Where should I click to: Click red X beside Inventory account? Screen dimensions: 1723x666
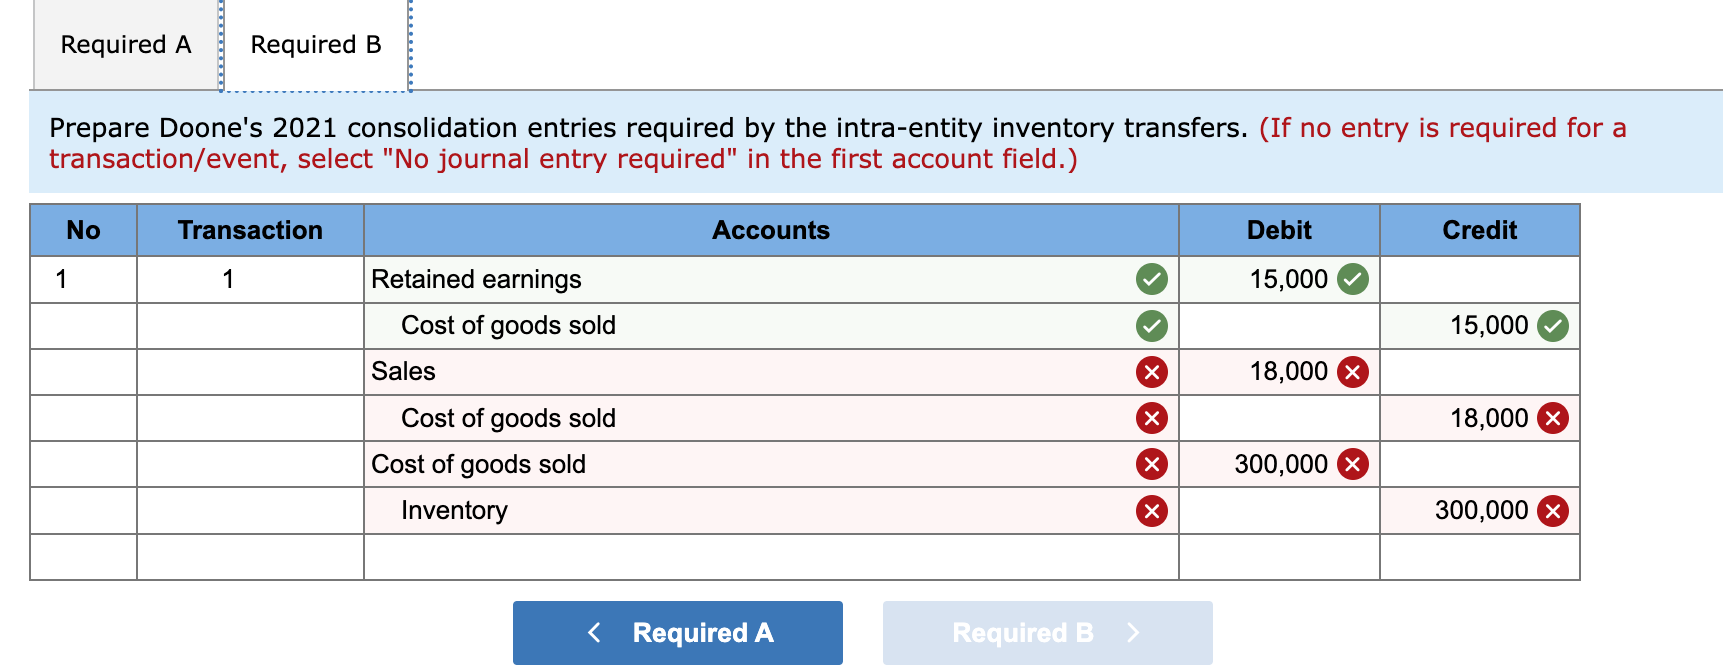[1151, 511]
